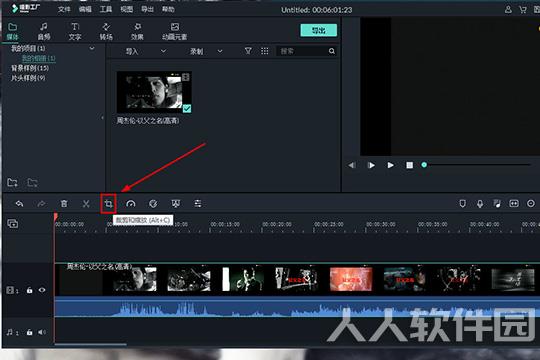Select 背景样例 (15) folder

click(30, 68)
